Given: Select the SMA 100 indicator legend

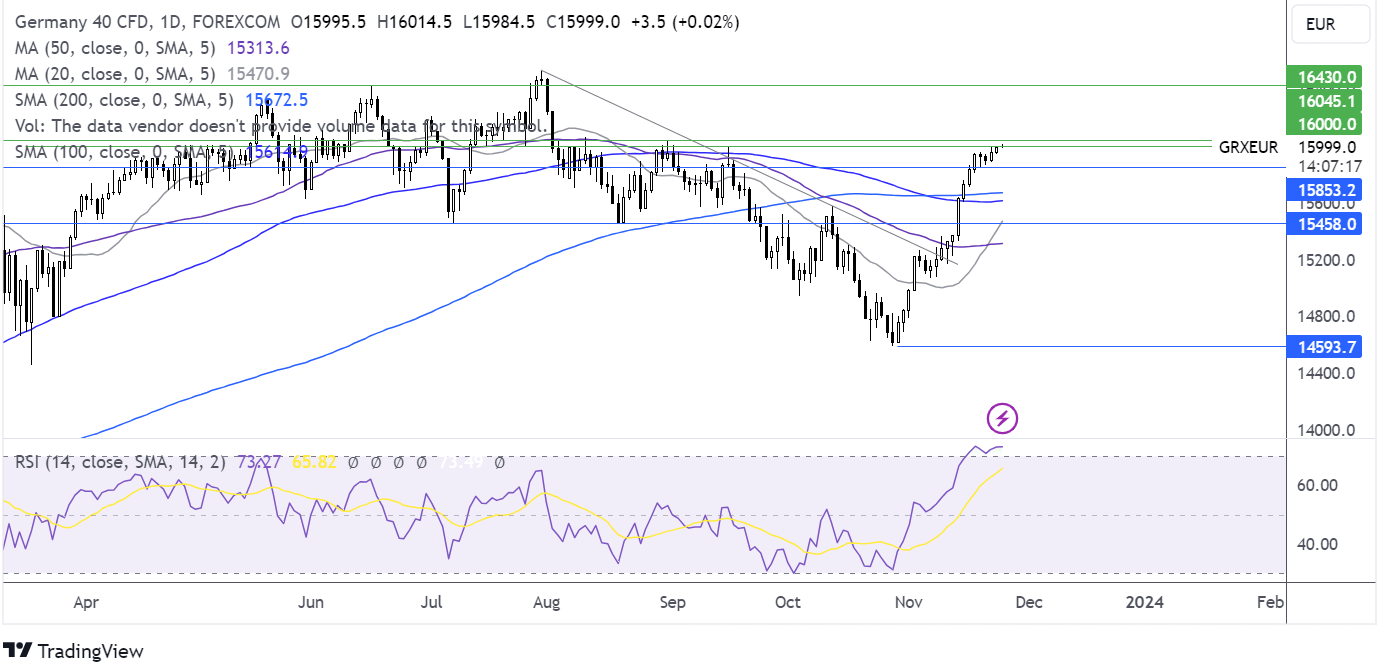Looking at the screenshot, I should point(161,152).
